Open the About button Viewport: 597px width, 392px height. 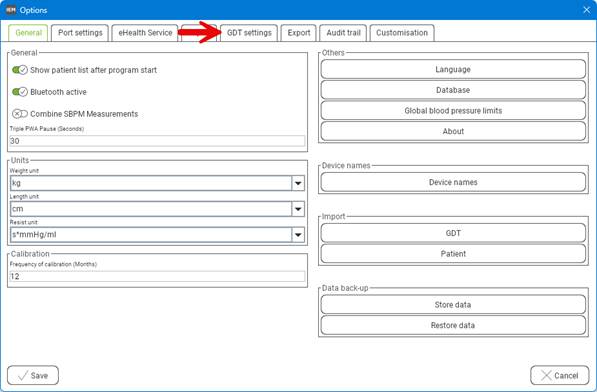453,131
